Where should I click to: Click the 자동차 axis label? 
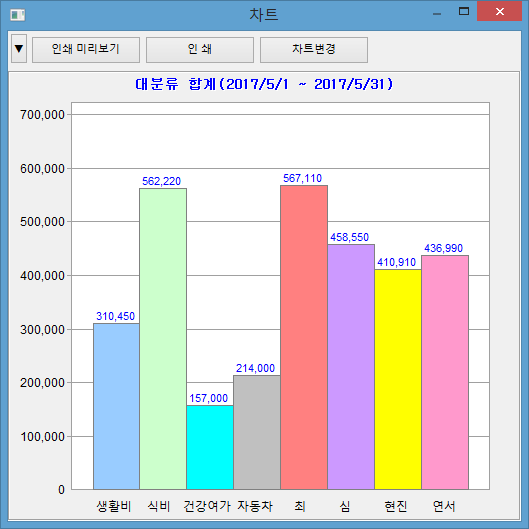(x=255, y=506)
